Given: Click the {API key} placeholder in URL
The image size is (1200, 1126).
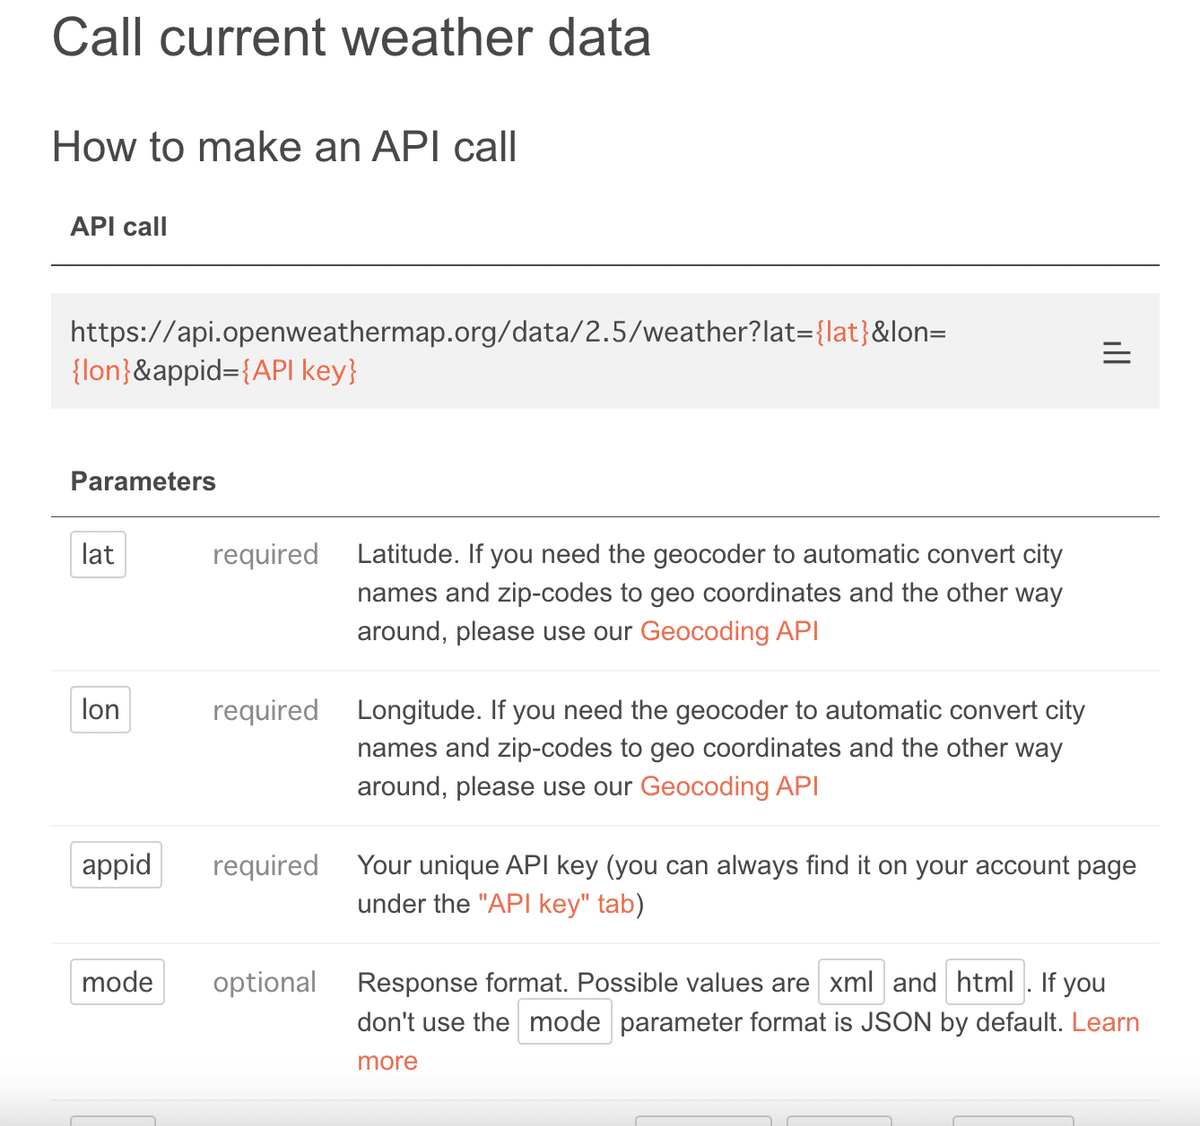Looking at the screenshot, I should (x=299, y=370).
